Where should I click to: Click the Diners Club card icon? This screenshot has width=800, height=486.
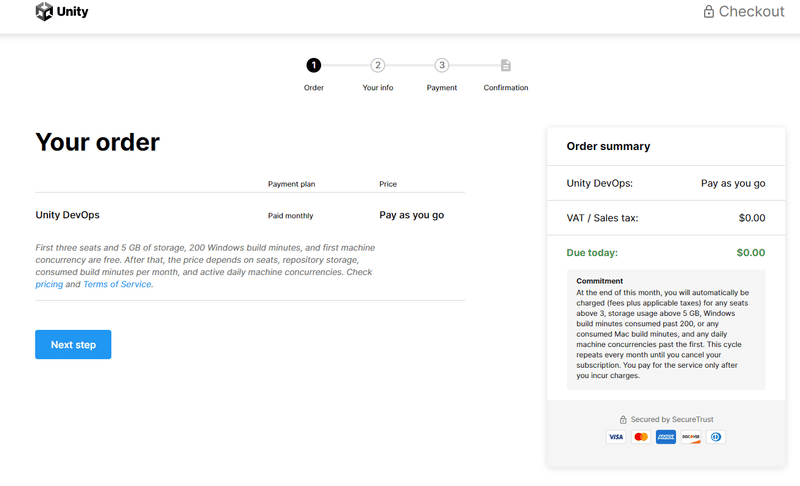coord(716,437)
